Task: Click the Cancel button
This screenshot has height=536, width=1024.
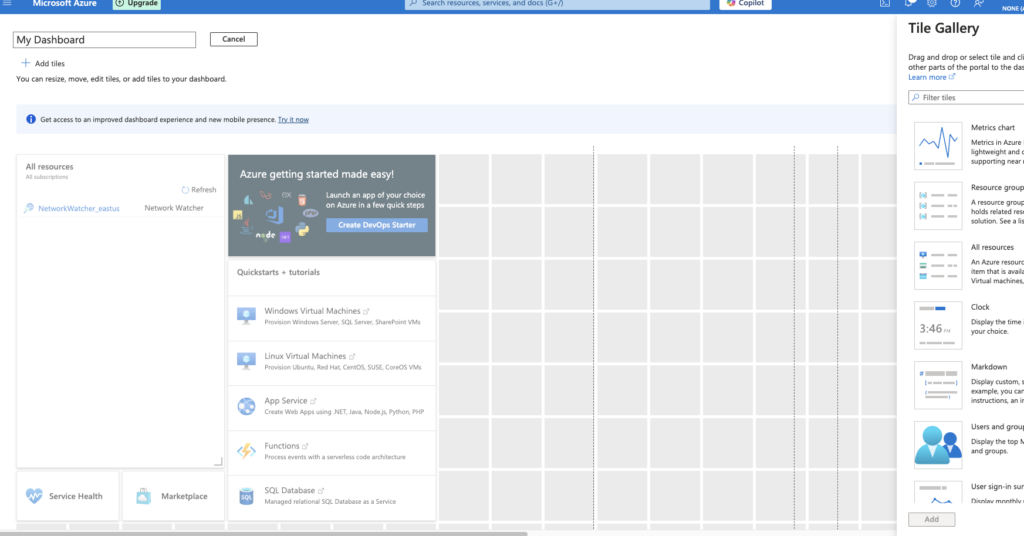Action: pos(234,39)
